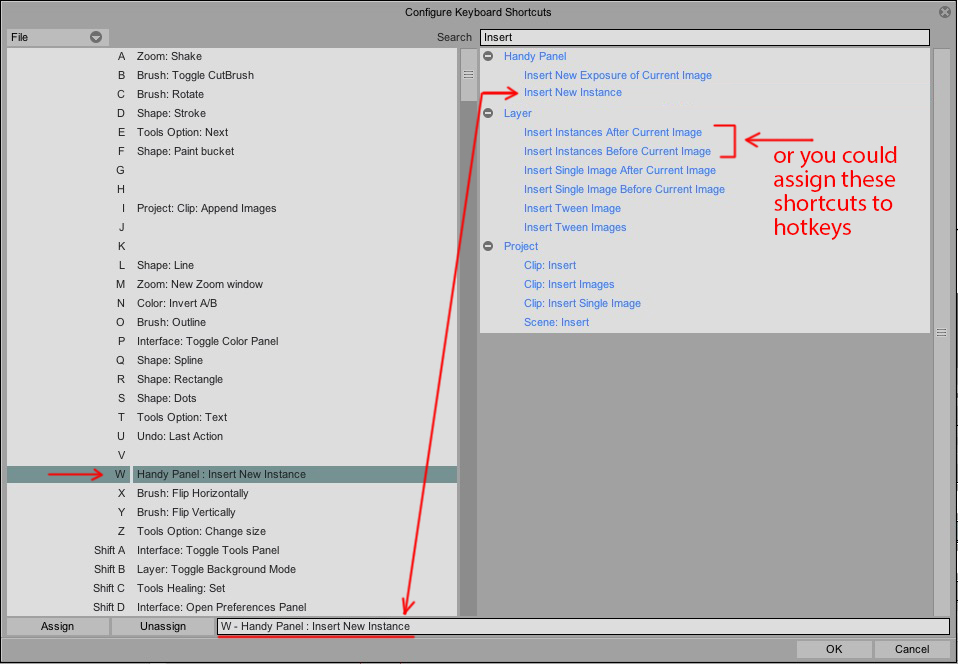Click the Assign button
Image resolution: width=958 pixels, height=664 pixels.
click(x=57, y=626)
